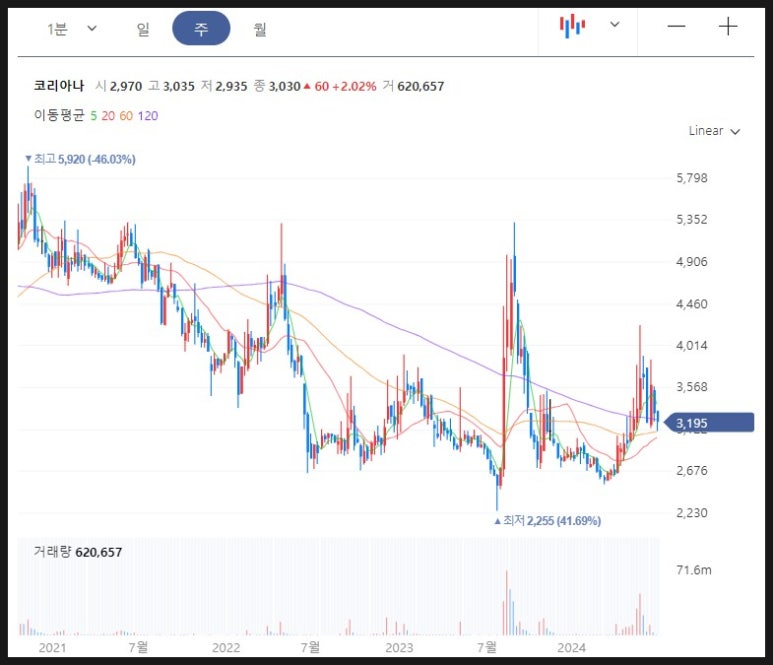The height and width of the screenshot is (665, 773).
Task: Switch chart to 월 monthly view
Action: coord(260,29)
